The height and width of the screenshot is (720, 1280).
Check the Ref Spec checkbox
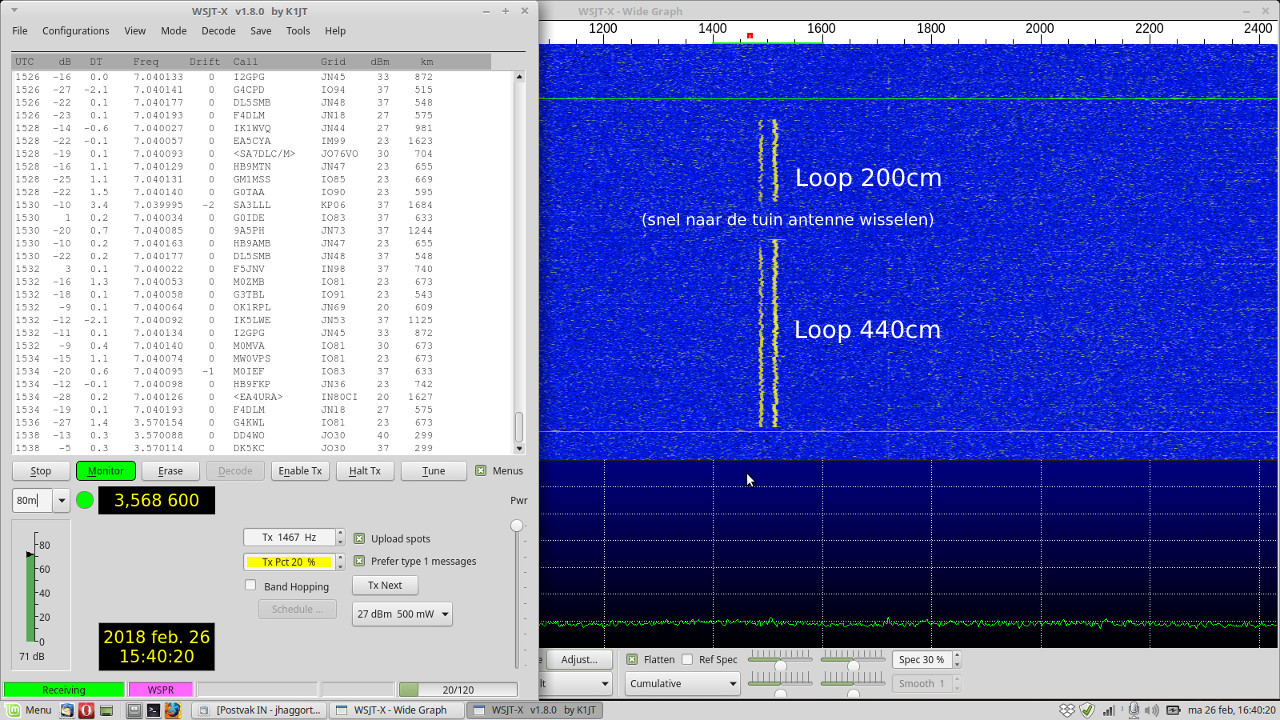(x=687, y=660)
